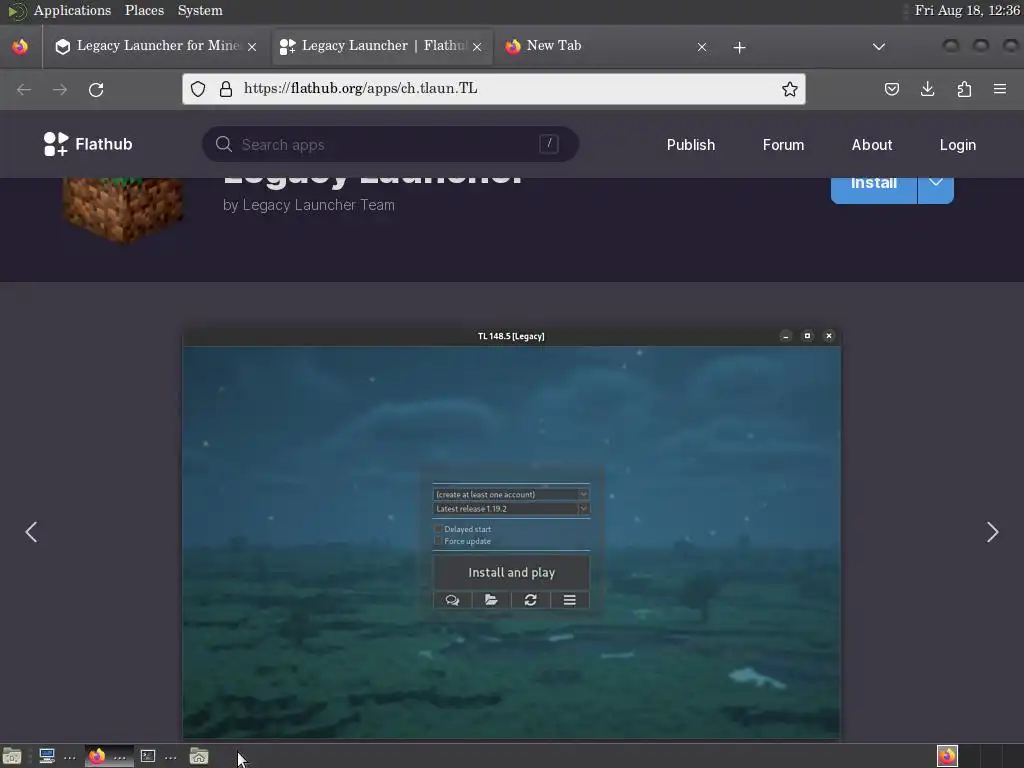The height and width of the screenshot is (768, 1024).
Task: Click the Minecraft grass block app icon
Action: click(123, 209)
